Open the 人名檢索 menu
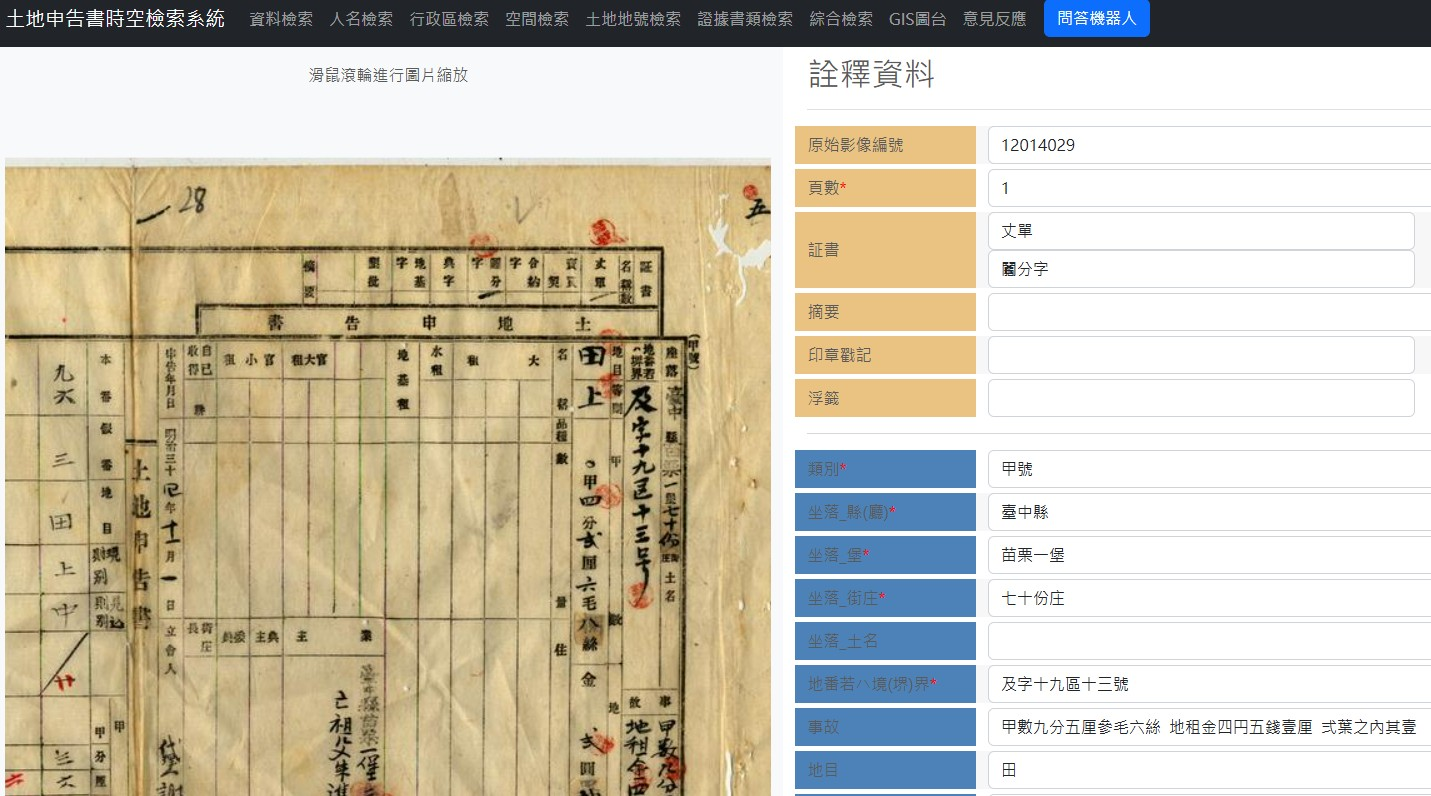 pos(361,18)
